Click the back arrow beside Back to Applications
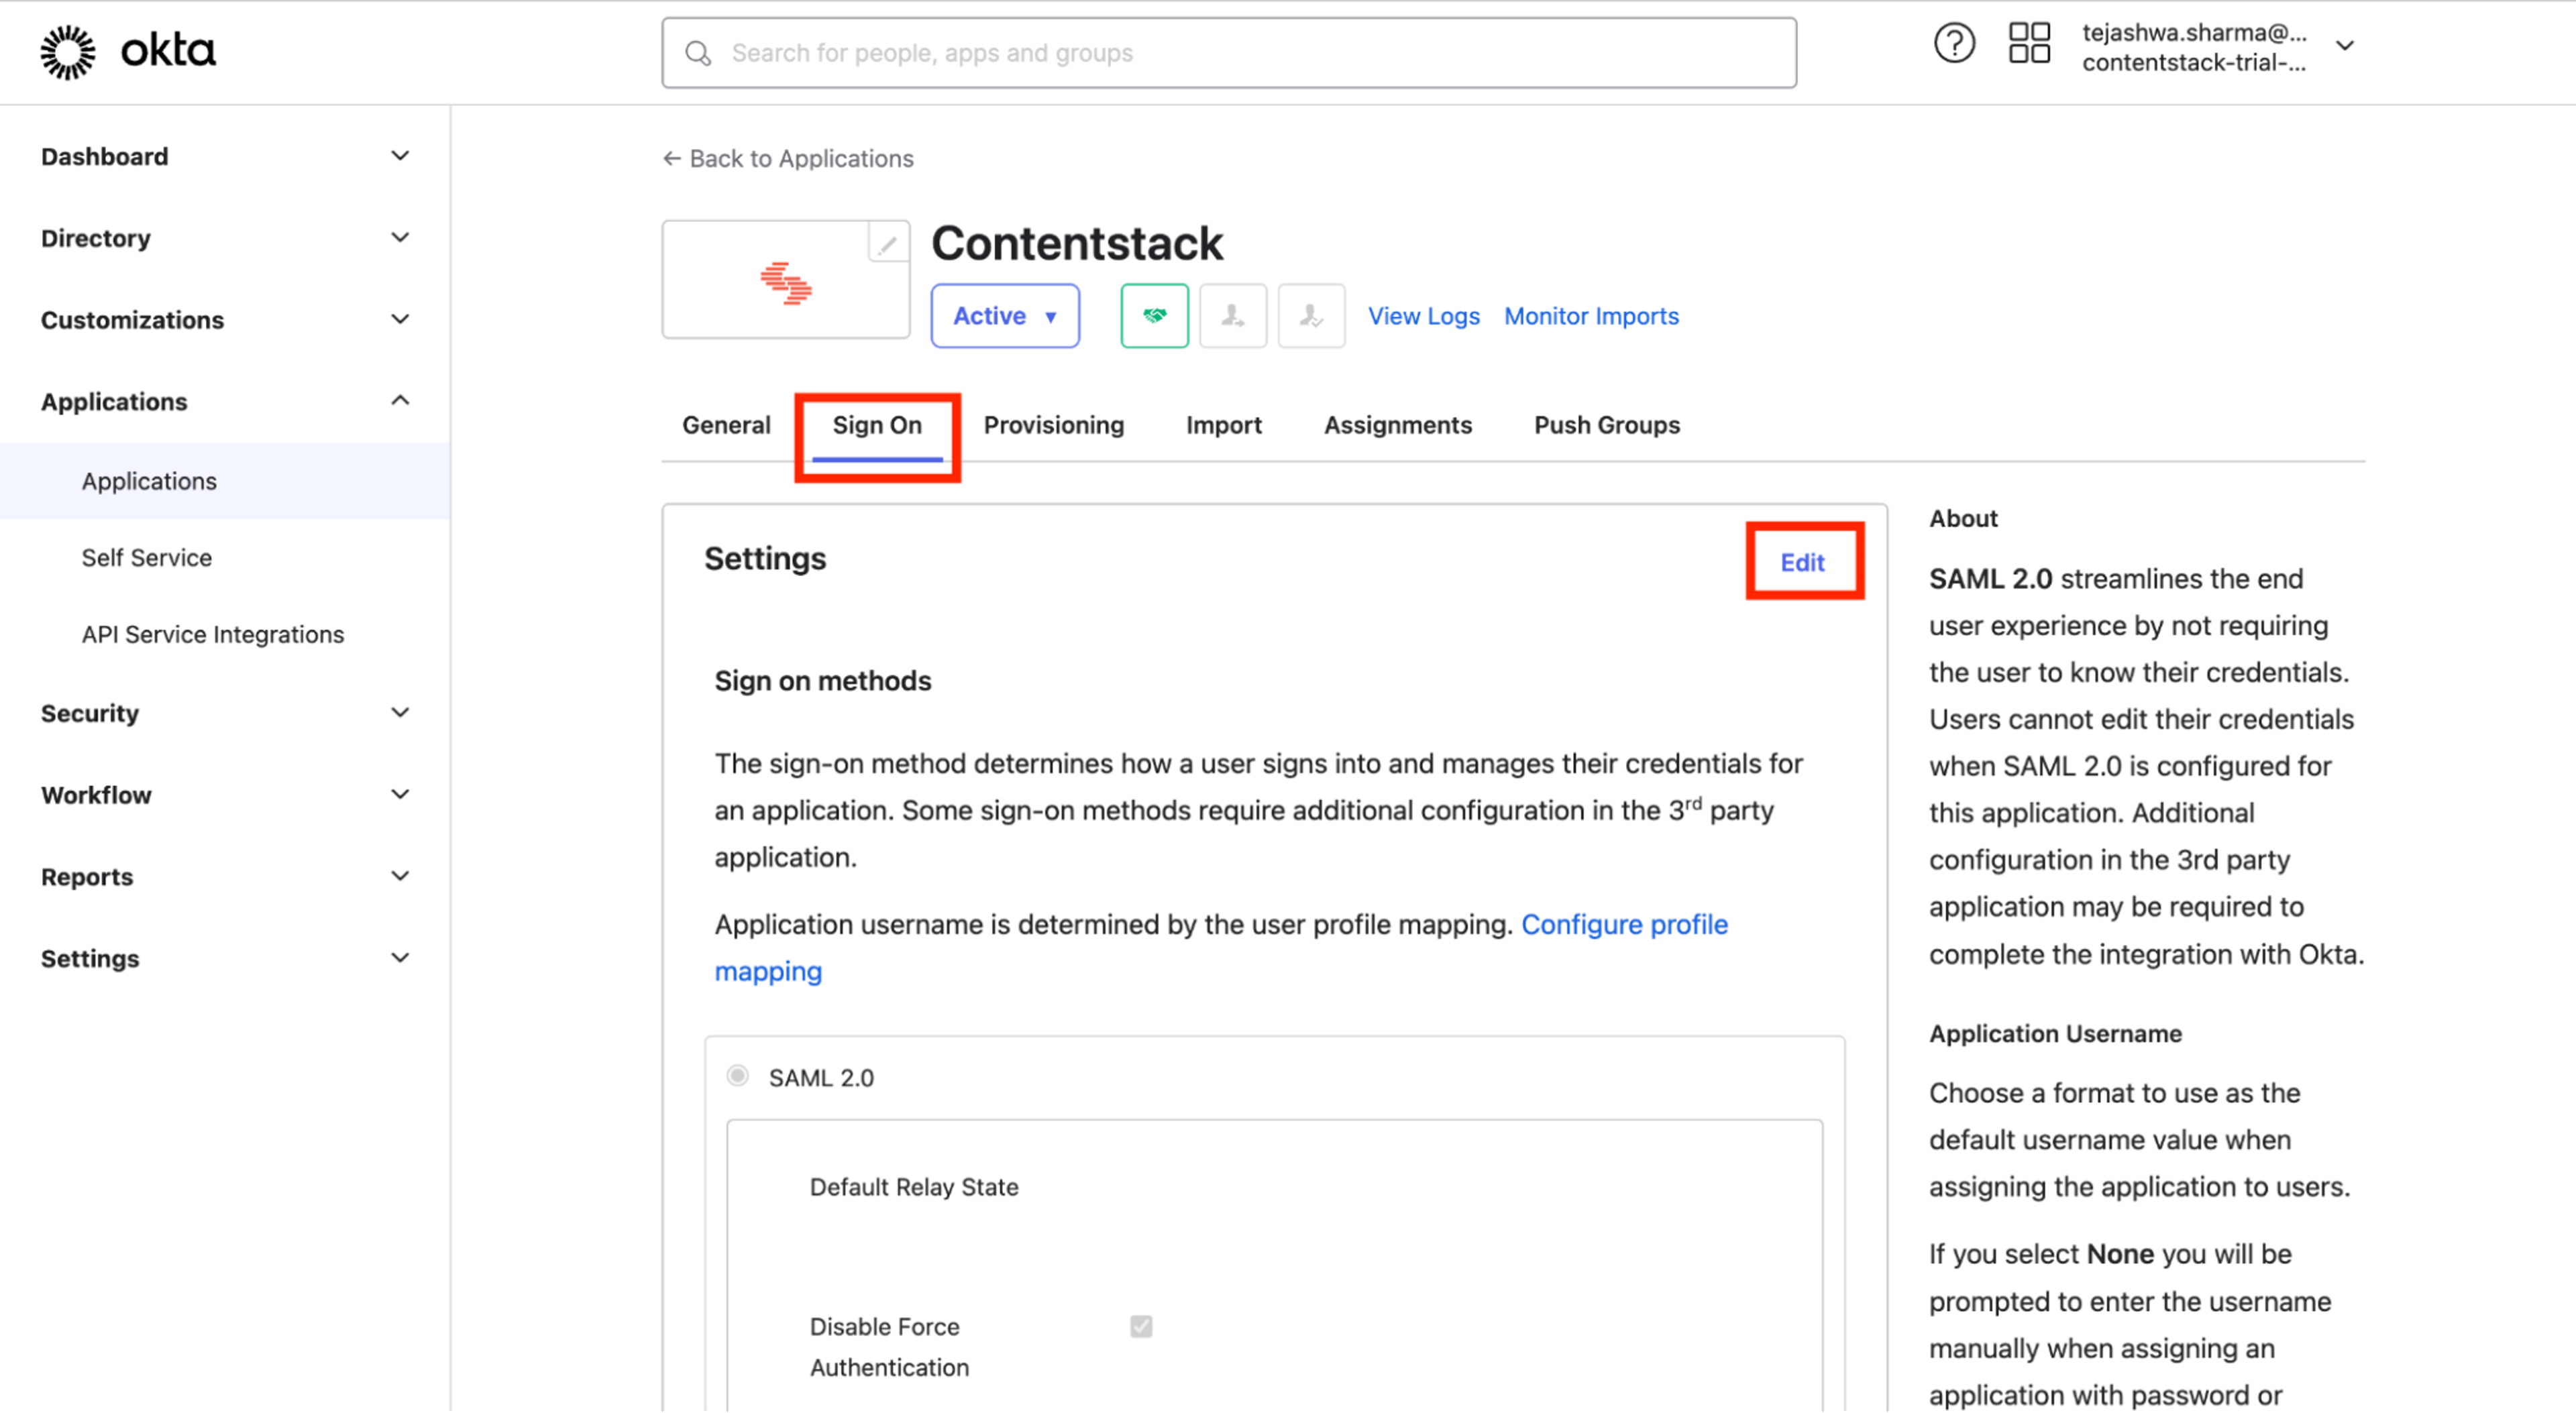This screenshot has width=2576, height=1413. click(x=672, y=159)
